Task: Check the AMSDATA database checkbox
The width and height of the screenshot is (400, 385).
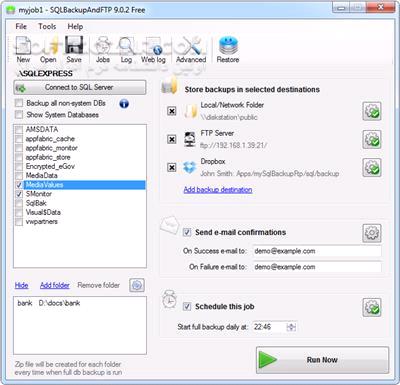Action: [x=19, y=129]
